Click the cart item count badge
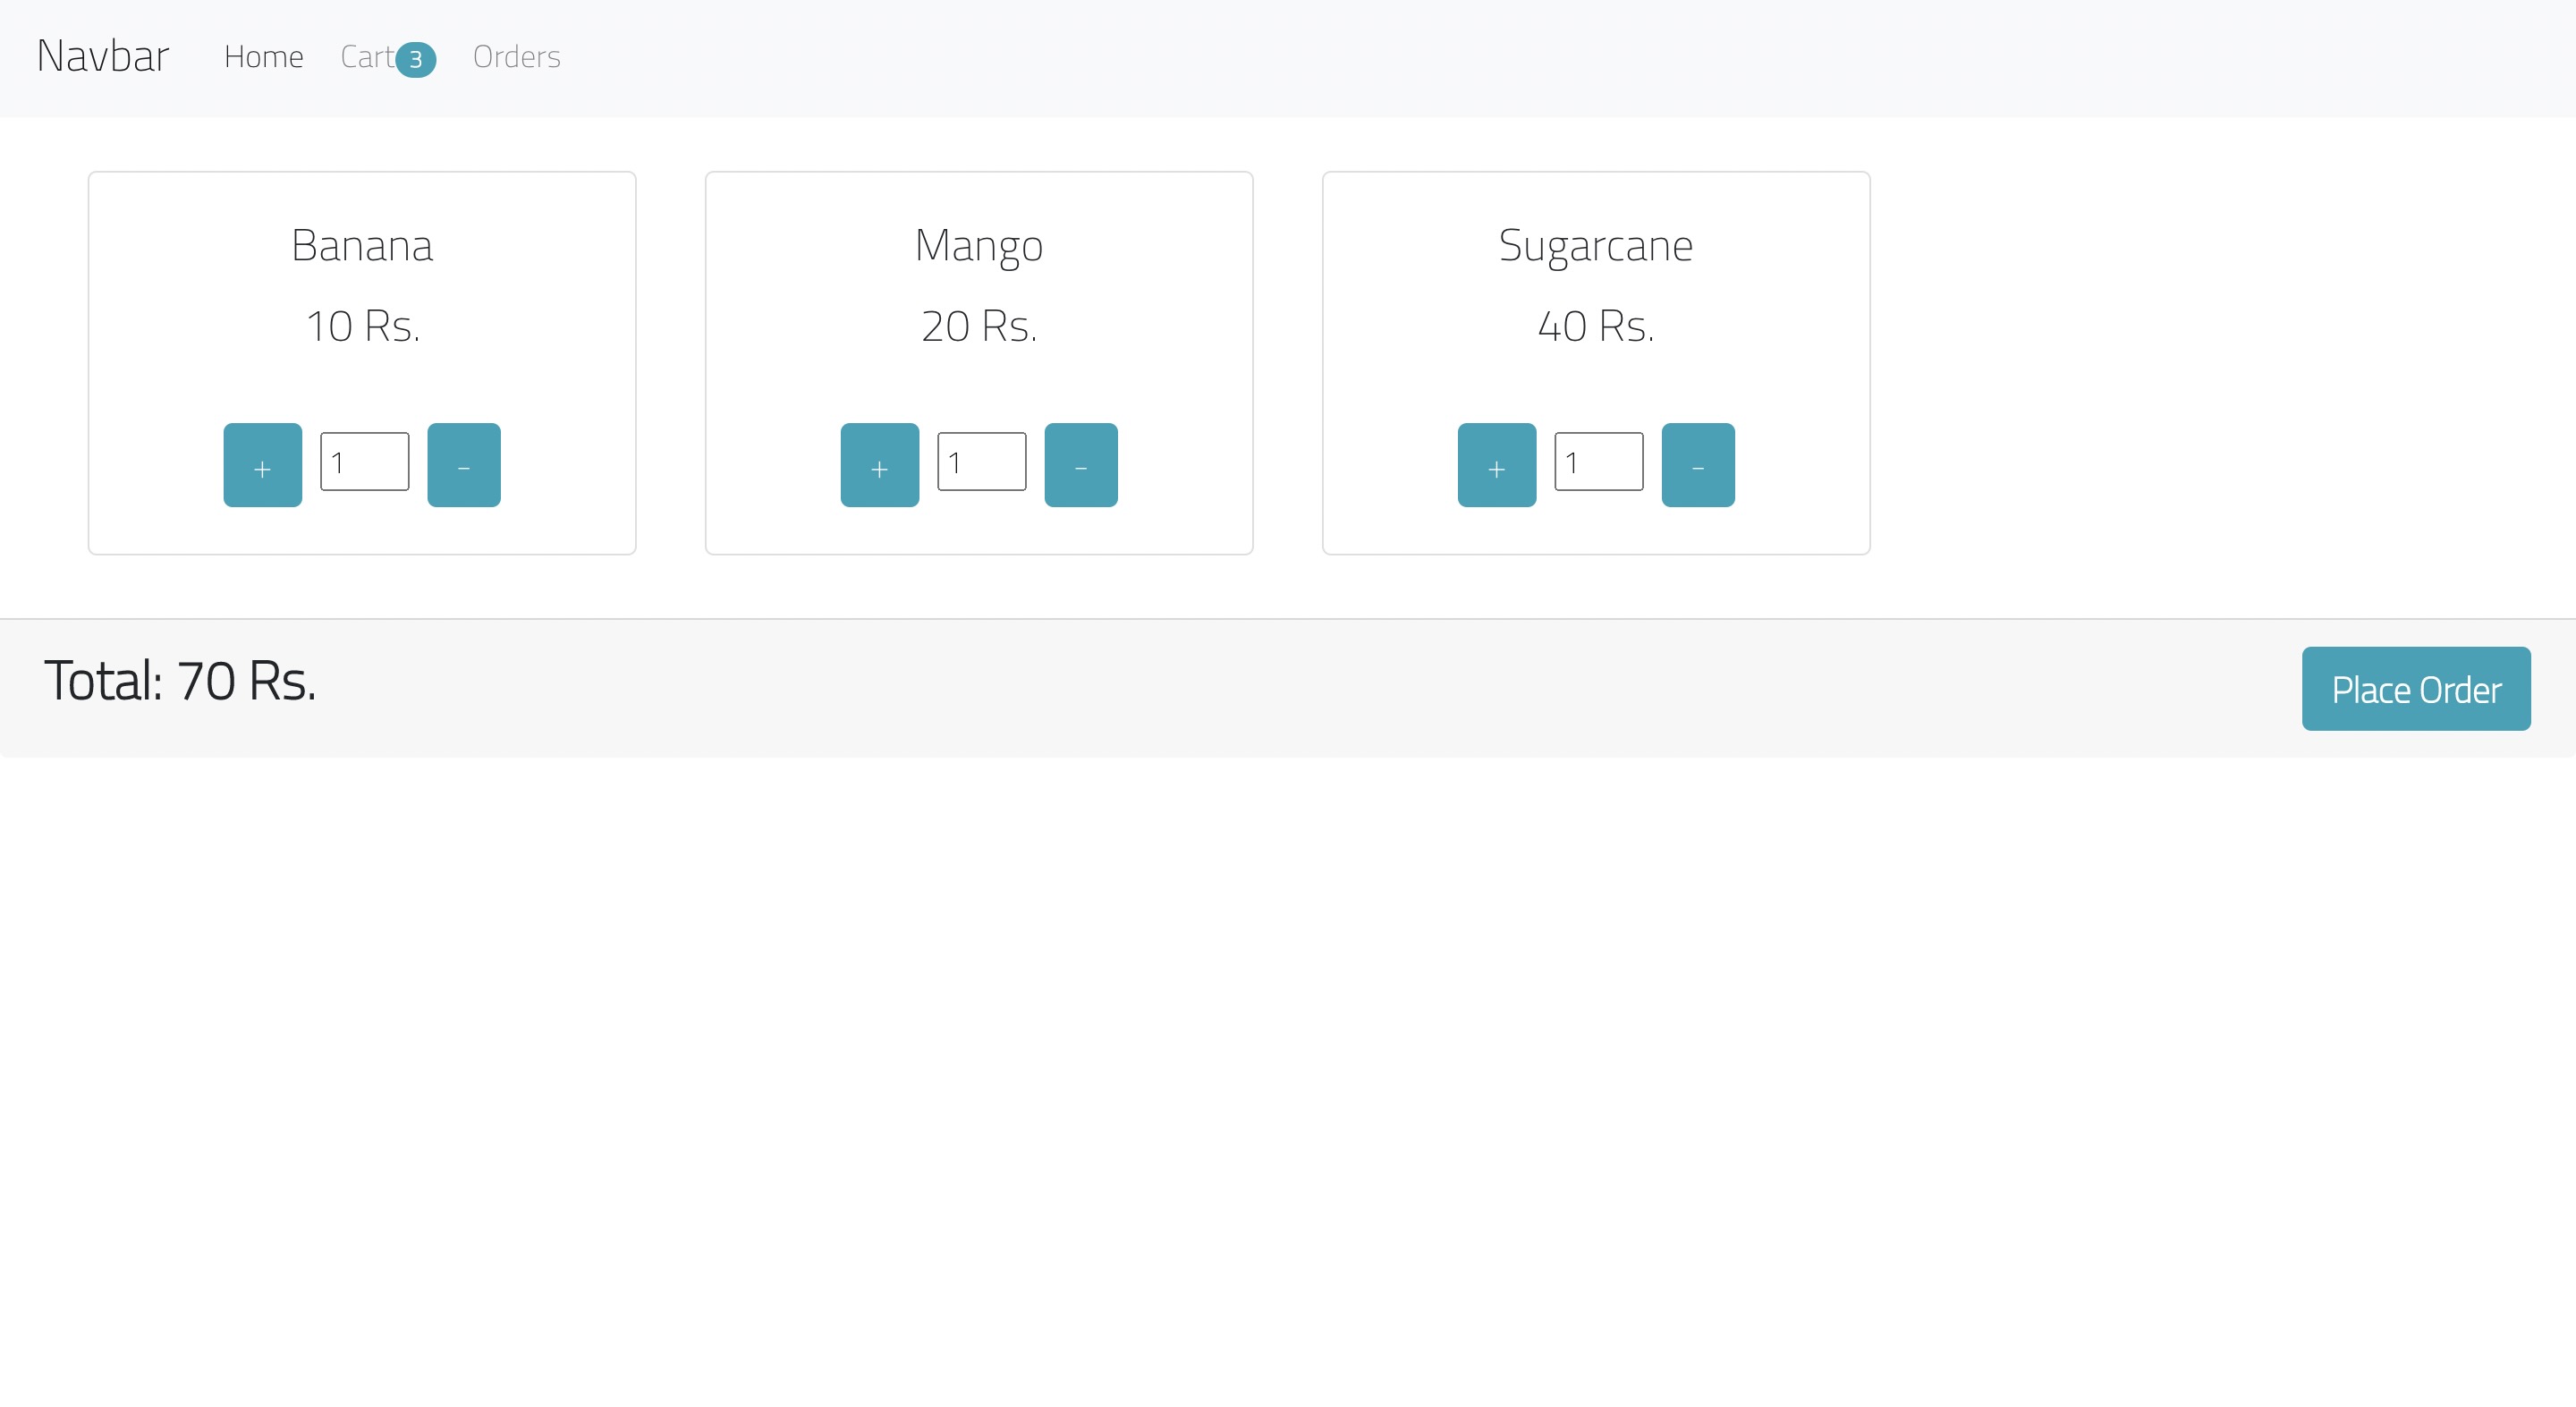 pyautogui.click(x=414, y=59)
